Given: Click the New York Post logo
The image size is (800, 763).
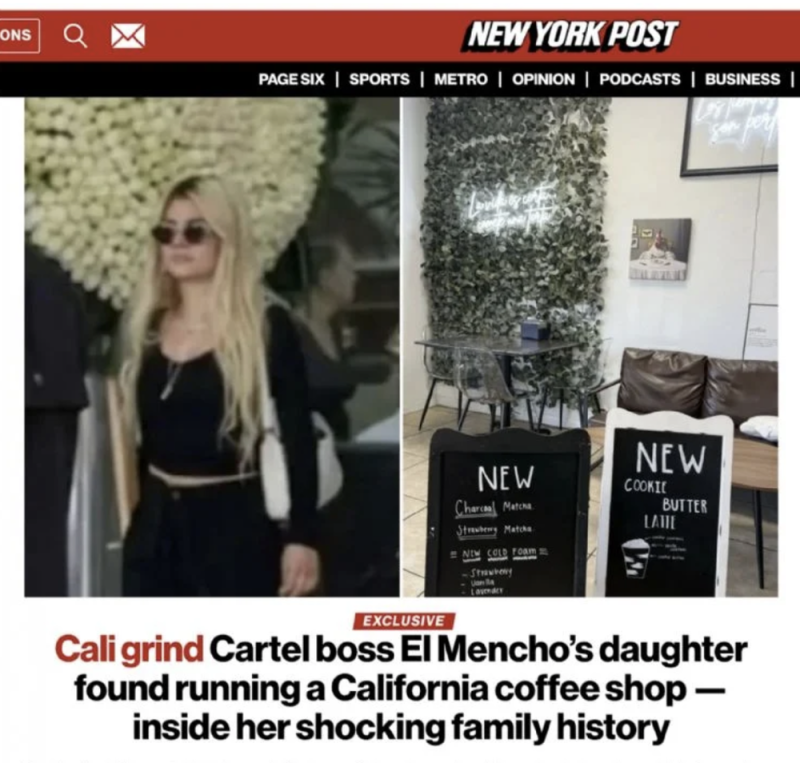Looking at the screenshot, I should point(570,35).
